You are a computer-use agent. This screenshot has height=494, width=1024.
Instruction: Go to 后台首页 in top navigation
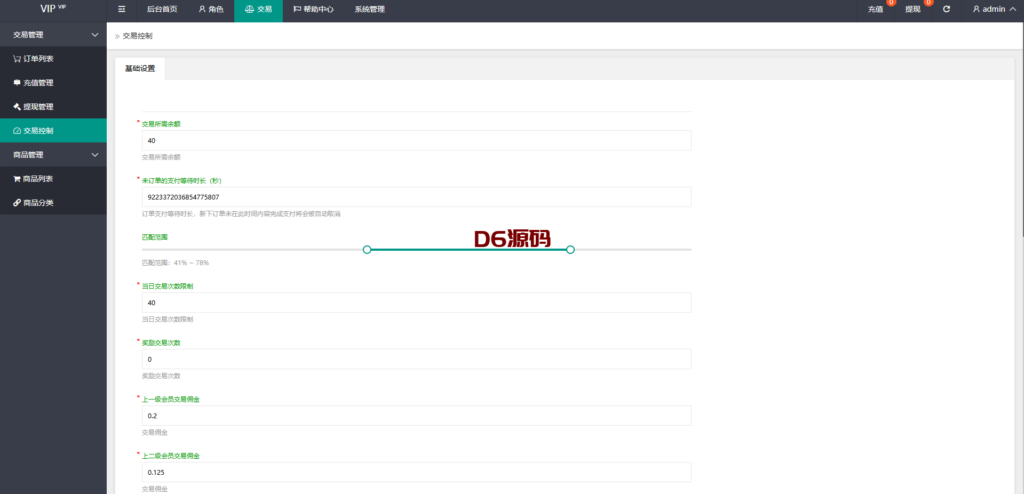pos(162,10)
